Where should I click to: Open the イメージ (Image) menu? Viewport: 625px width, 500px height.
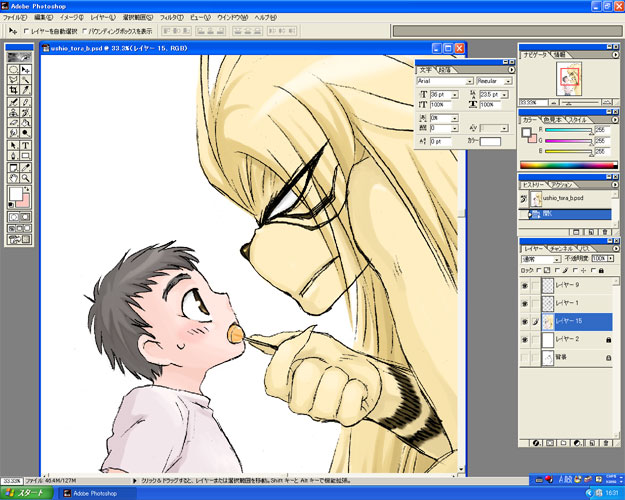71,18
